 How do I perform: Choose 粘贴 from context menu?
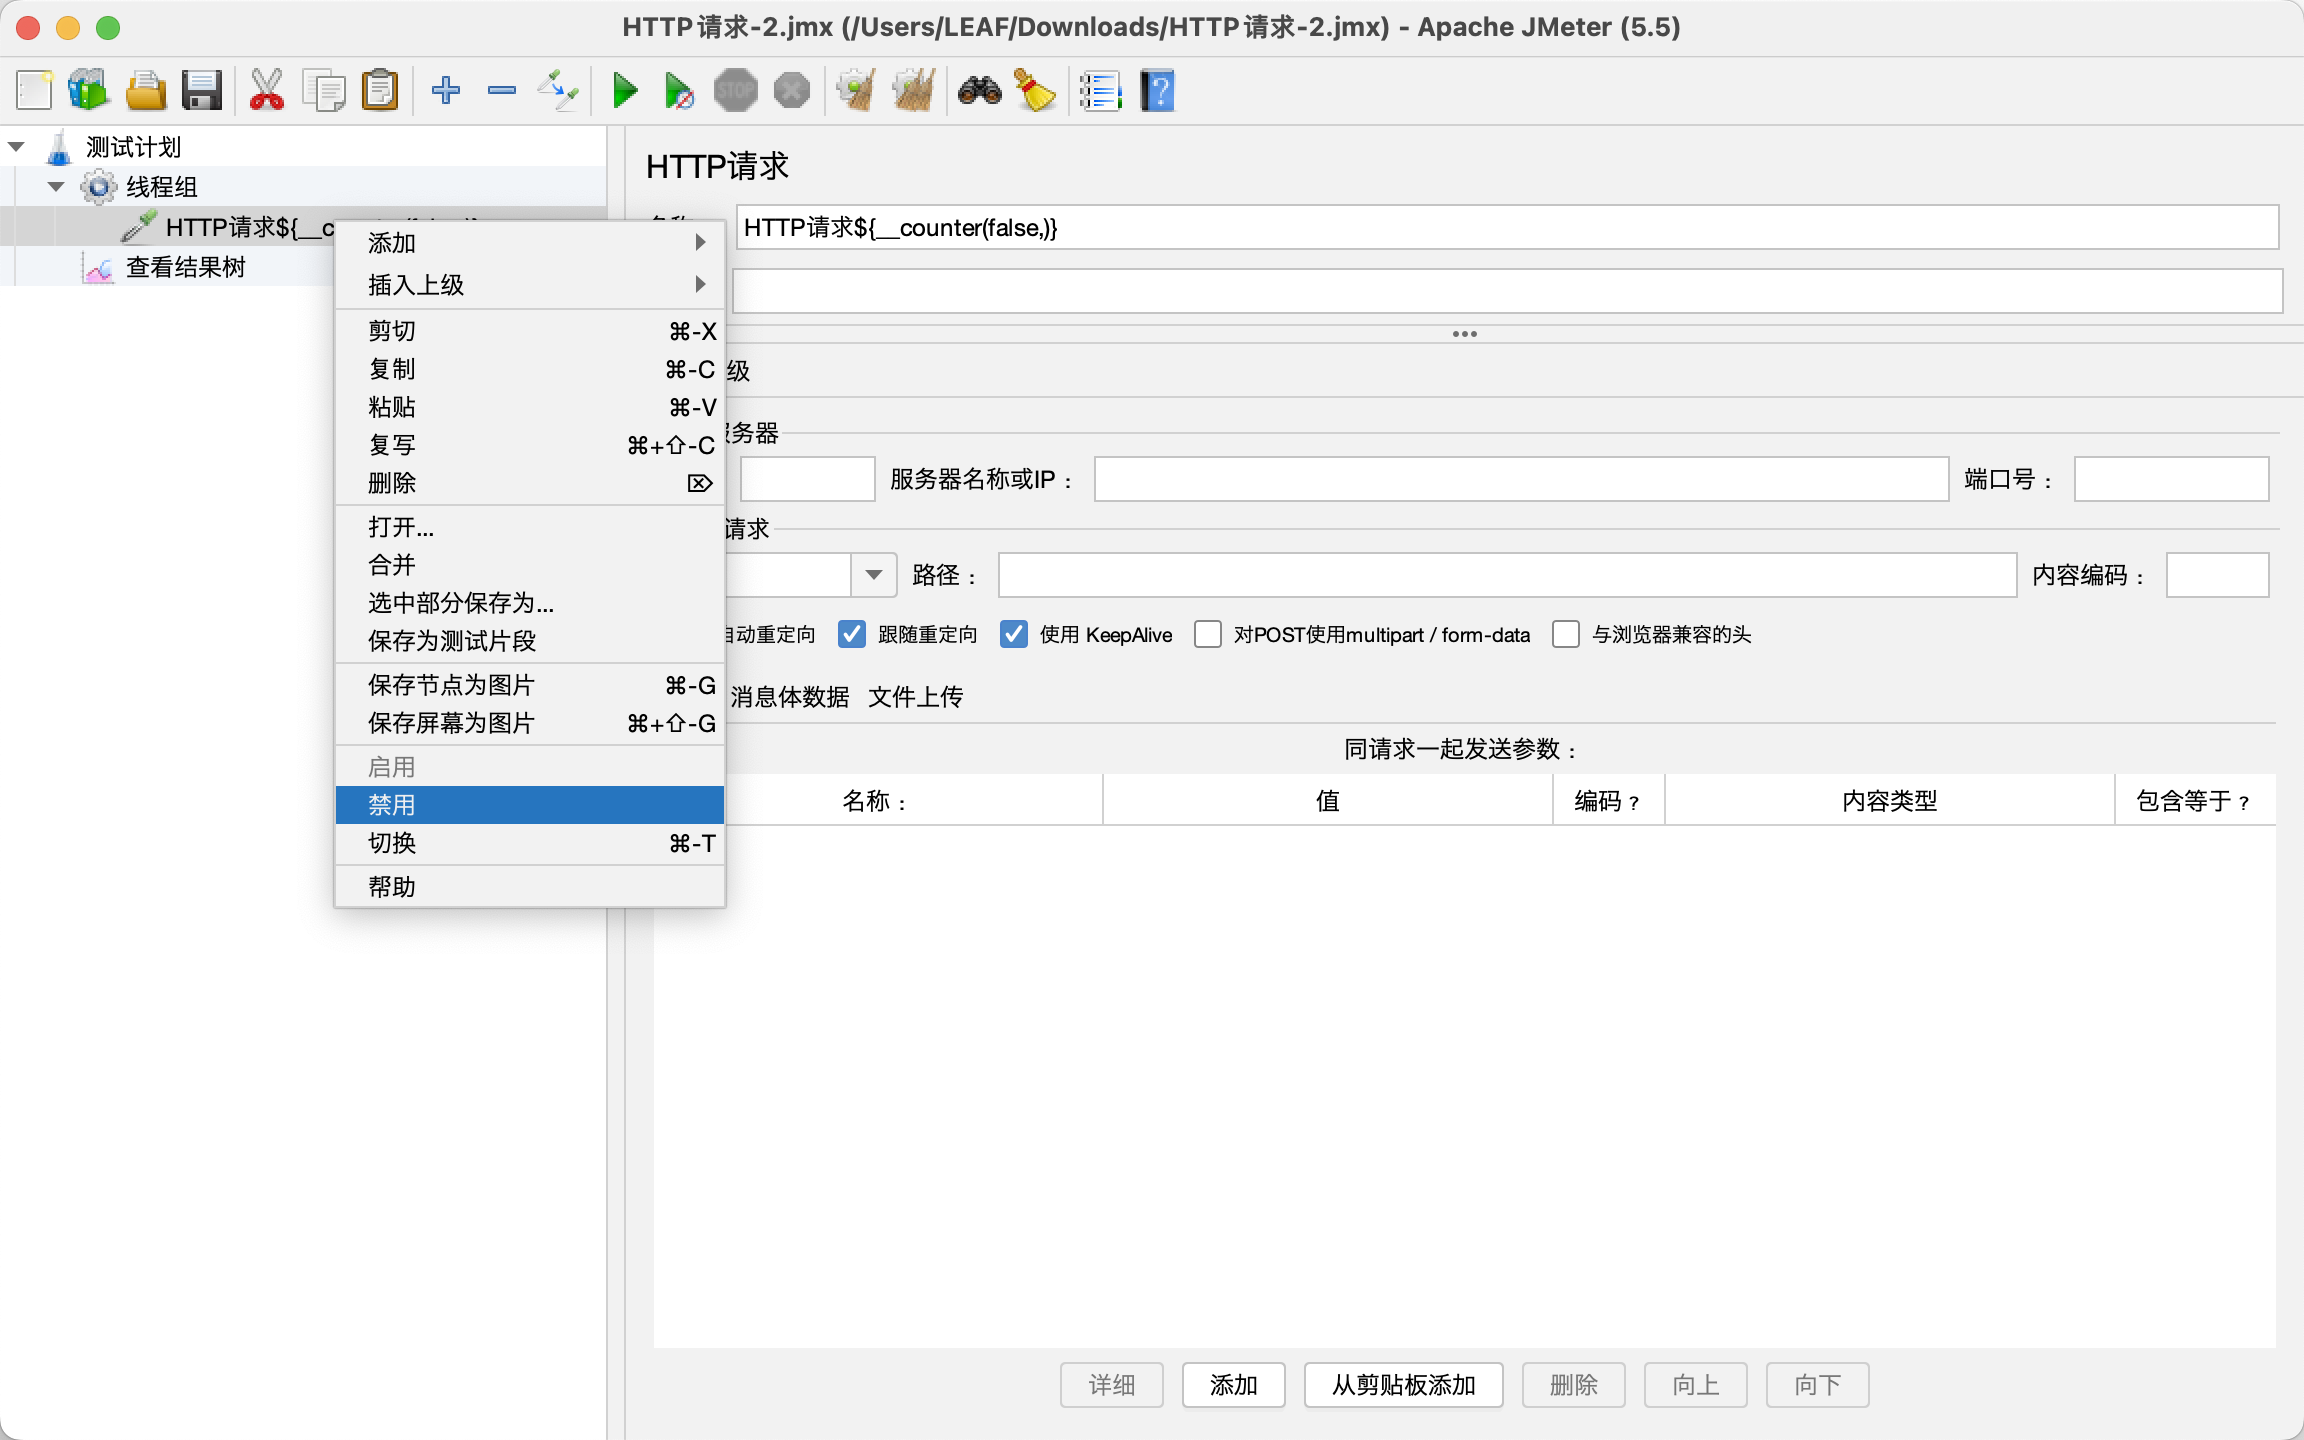point(530,407)
